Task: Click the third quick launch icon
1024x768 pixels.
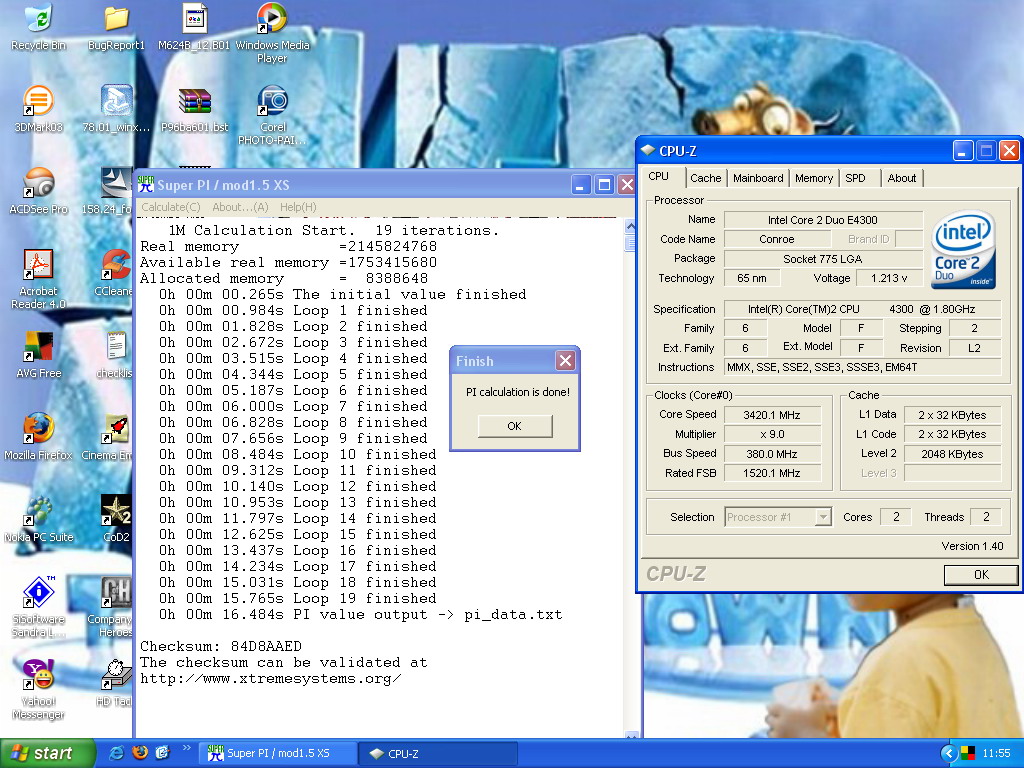Action: pos(162,753)
